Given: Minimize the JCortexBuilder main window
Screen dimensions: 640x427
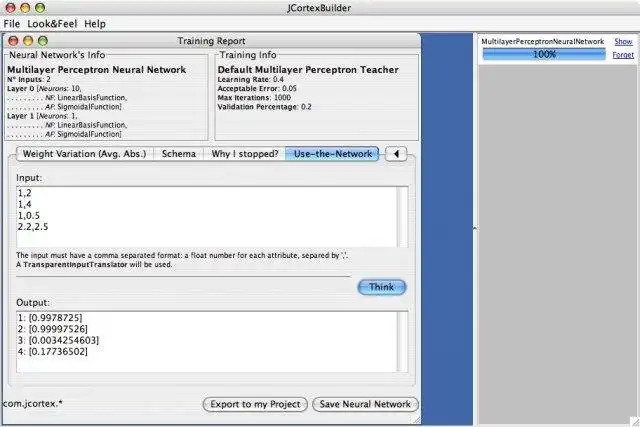Looking at the screenshot, I should tap(25, 7).
